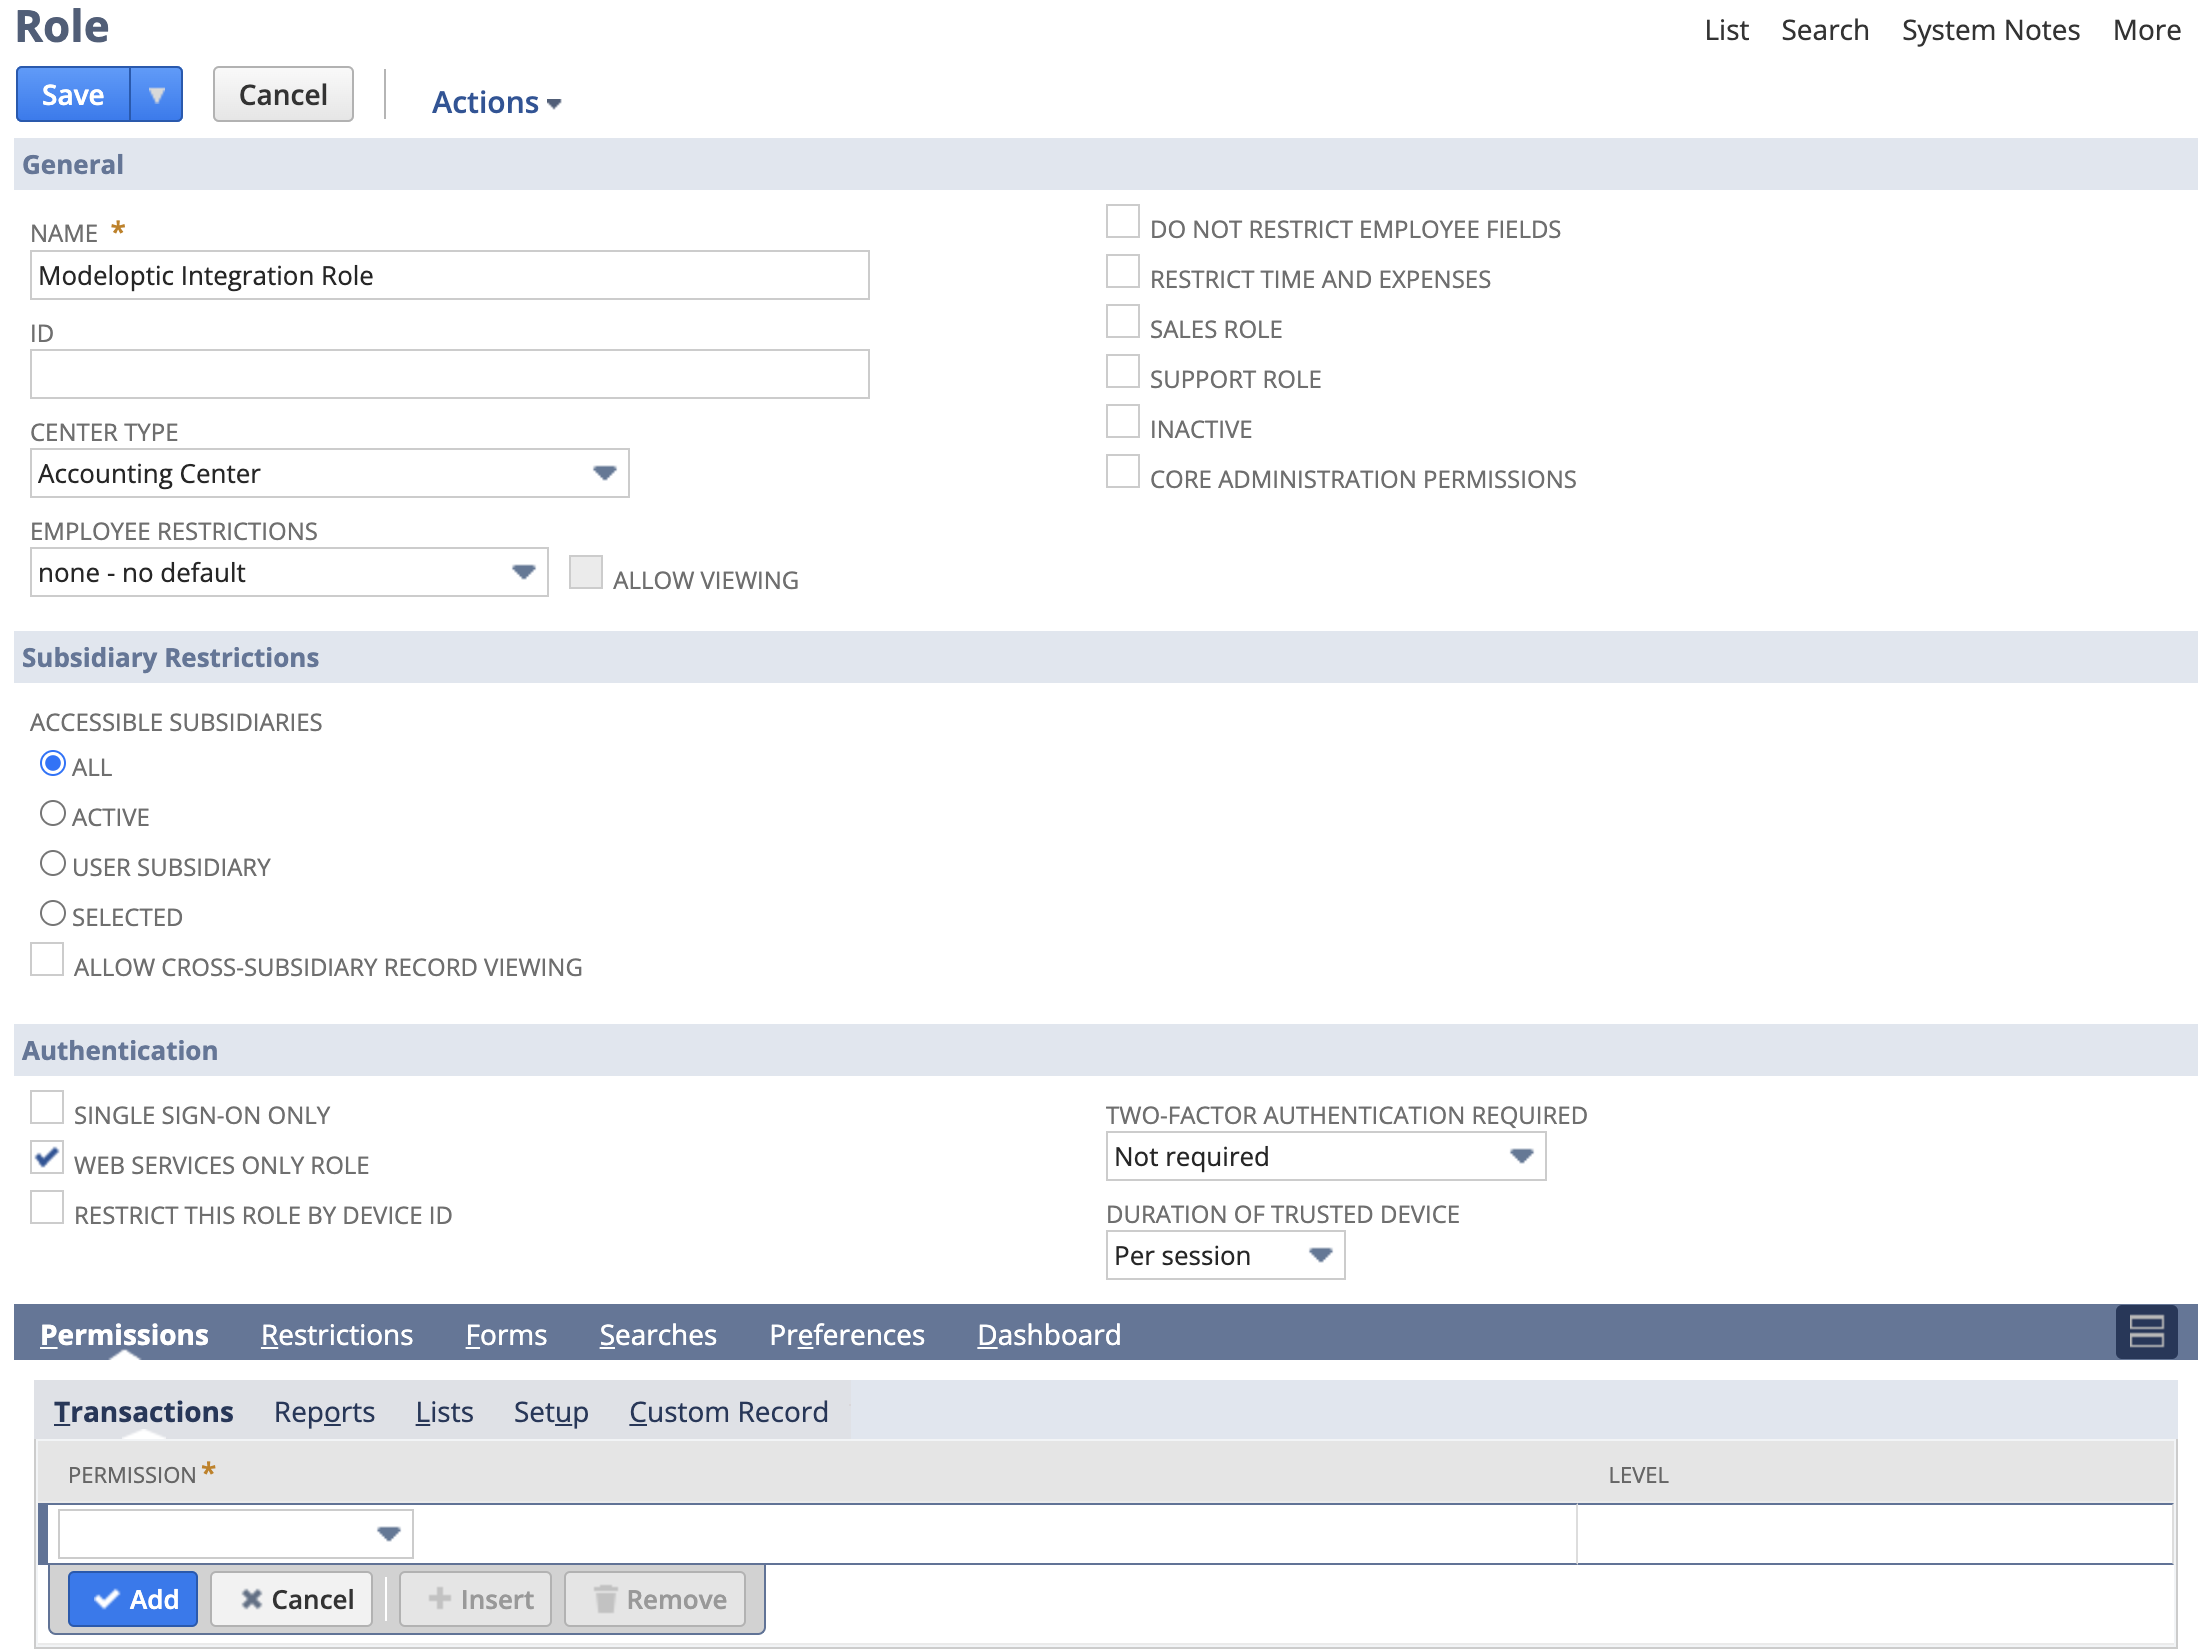Switch to the Restrictions tab

click(336, 1335)
